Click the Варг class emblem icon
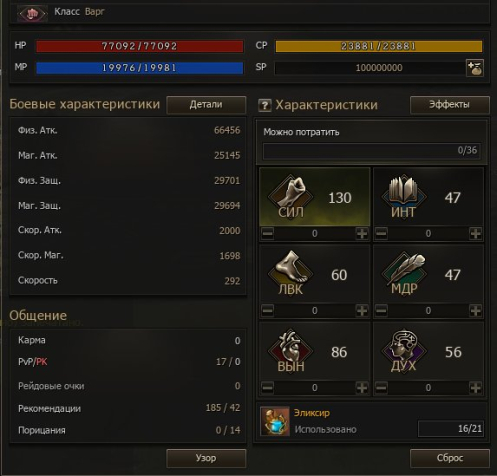497x476 pixels. [32, 14]
